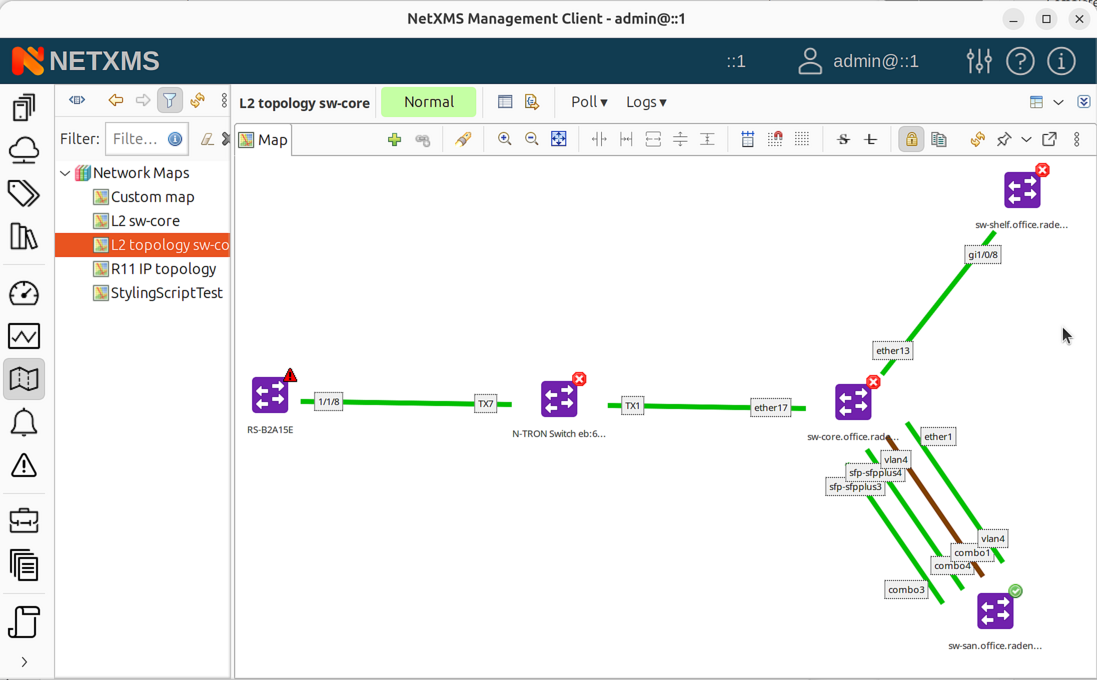The width and height of the screenshot is (1097, 680).
Task: Open the Logs dropdown menu
Action: coord(646,102)
